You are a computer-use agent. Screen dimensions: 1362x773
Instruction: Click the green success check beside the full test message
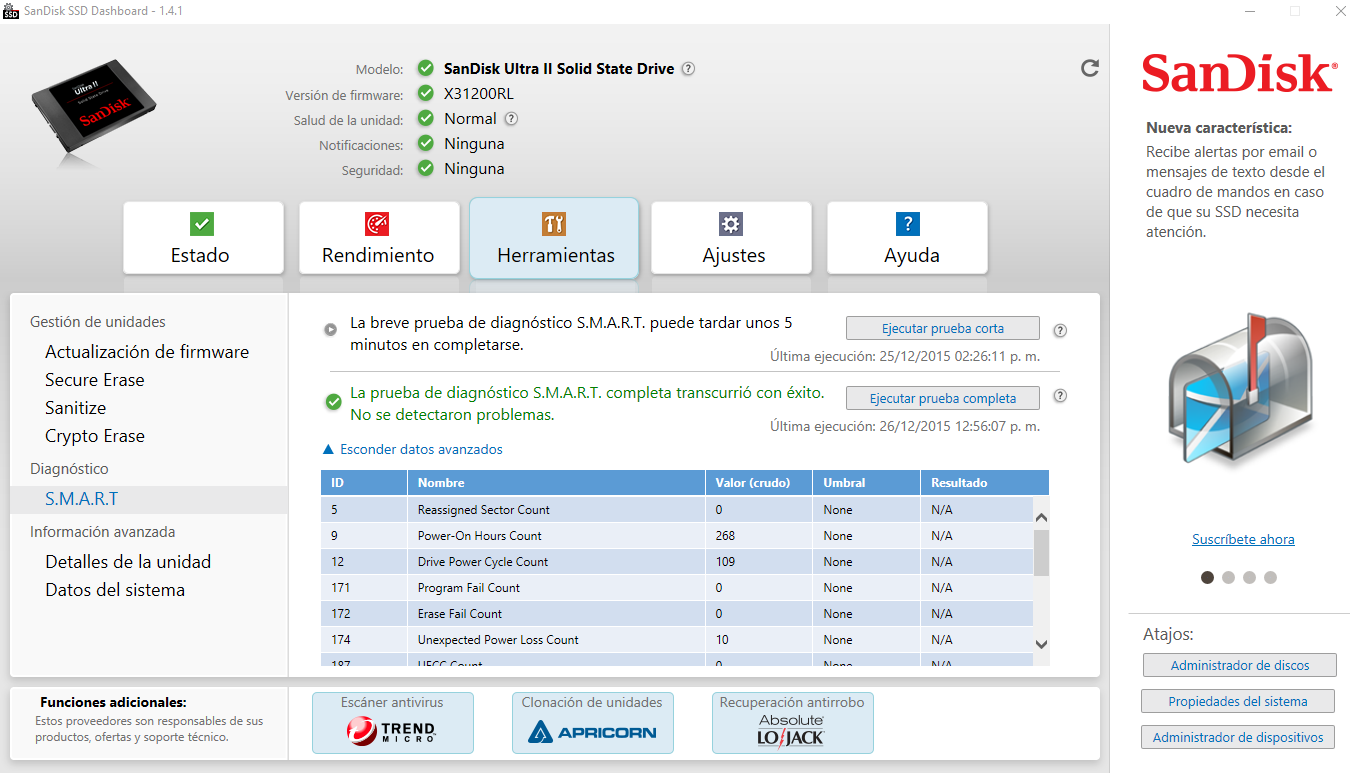[x=333, y=402]
